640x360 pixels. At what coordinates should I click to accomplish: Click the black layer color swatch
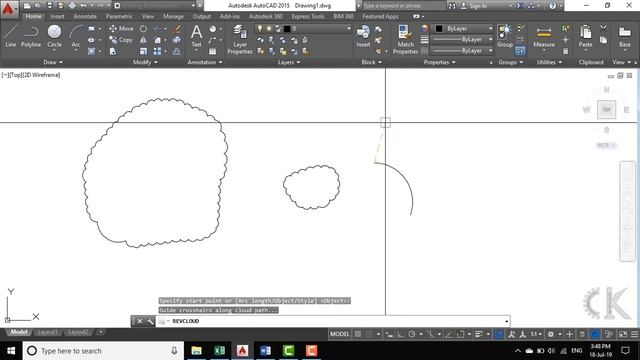coord(287,29)
